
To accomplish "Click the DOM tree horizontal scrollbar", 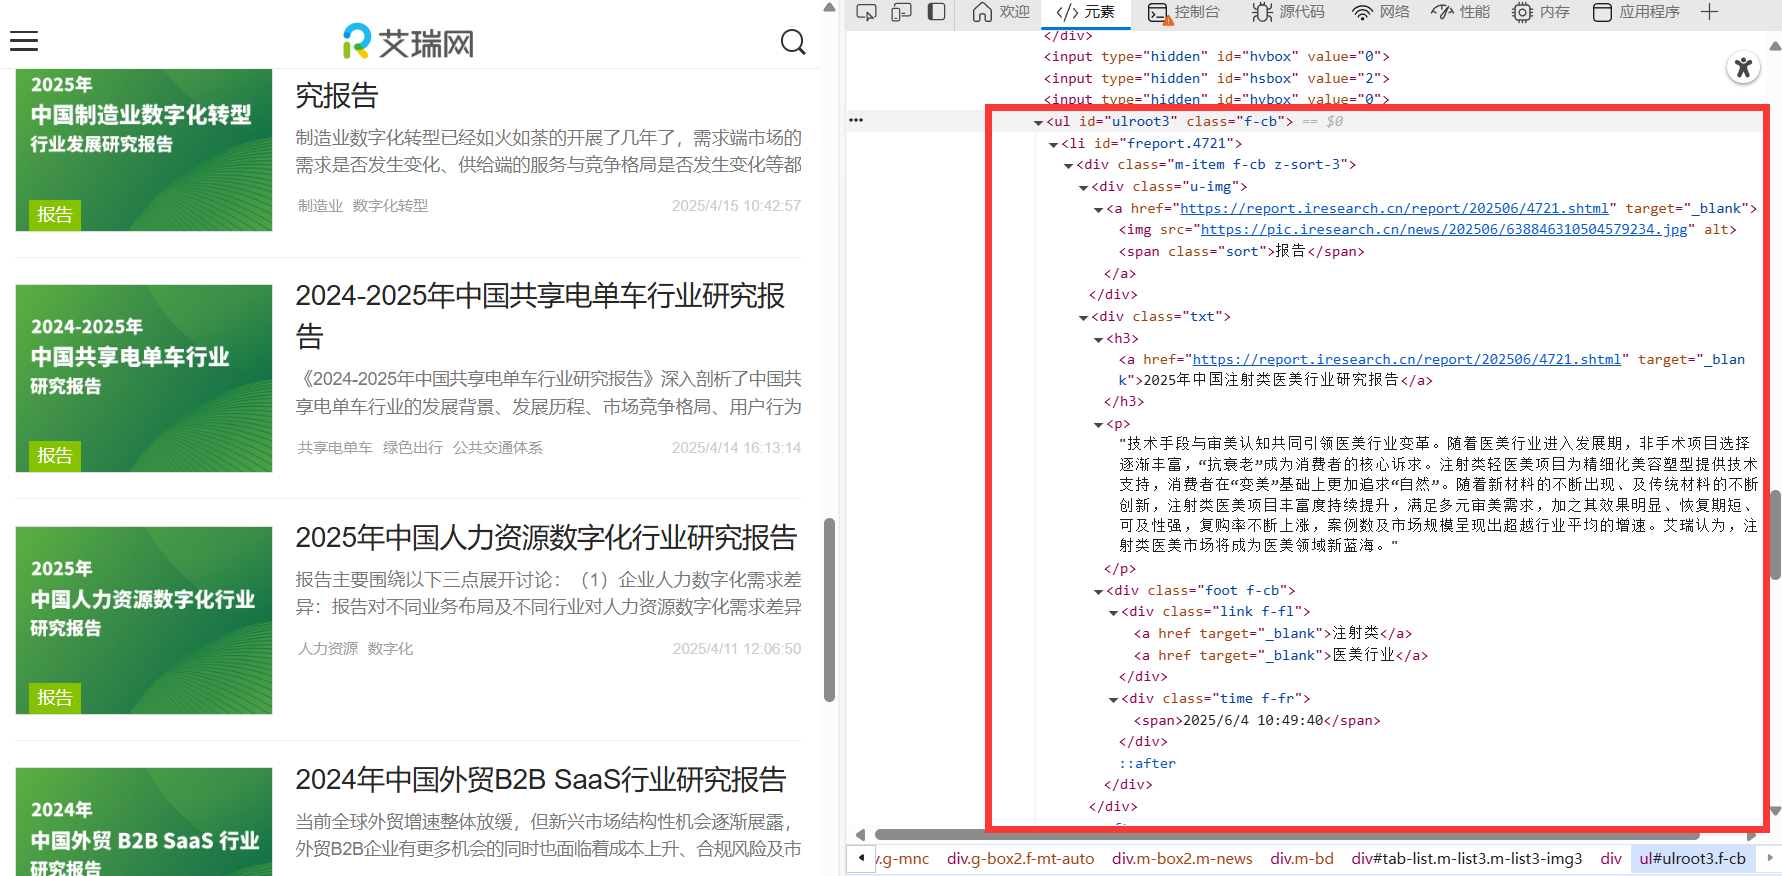I will tap(1287, 834).
